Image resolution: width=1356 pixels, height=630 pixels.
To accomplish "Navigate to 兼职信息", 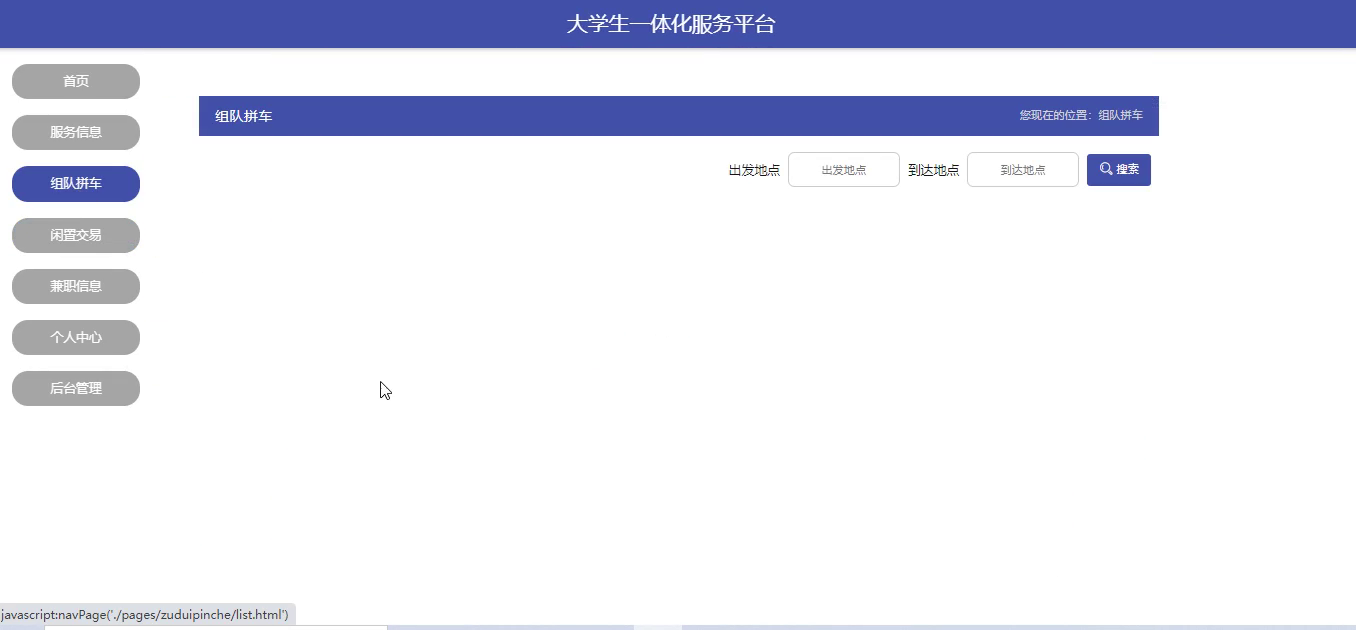I will (76, 286).
